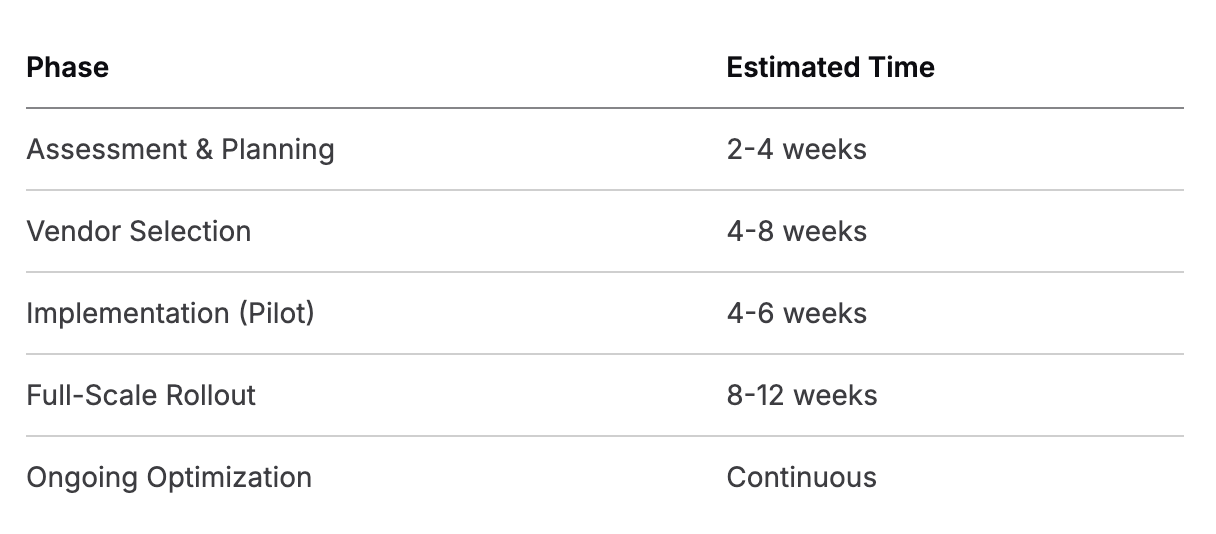Click the Estimated Time column header
Screen dimensions: 1216x534
point(830,68)
